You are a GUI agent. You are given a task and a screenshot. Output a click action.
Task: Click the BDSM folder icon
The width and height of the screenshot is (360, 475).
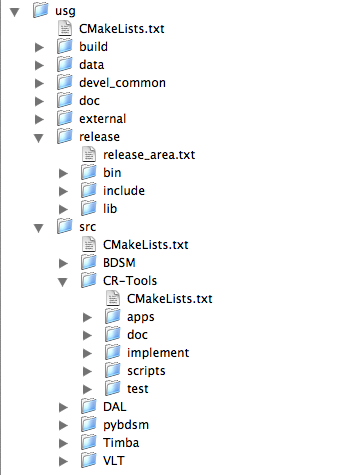pos(89,262)
